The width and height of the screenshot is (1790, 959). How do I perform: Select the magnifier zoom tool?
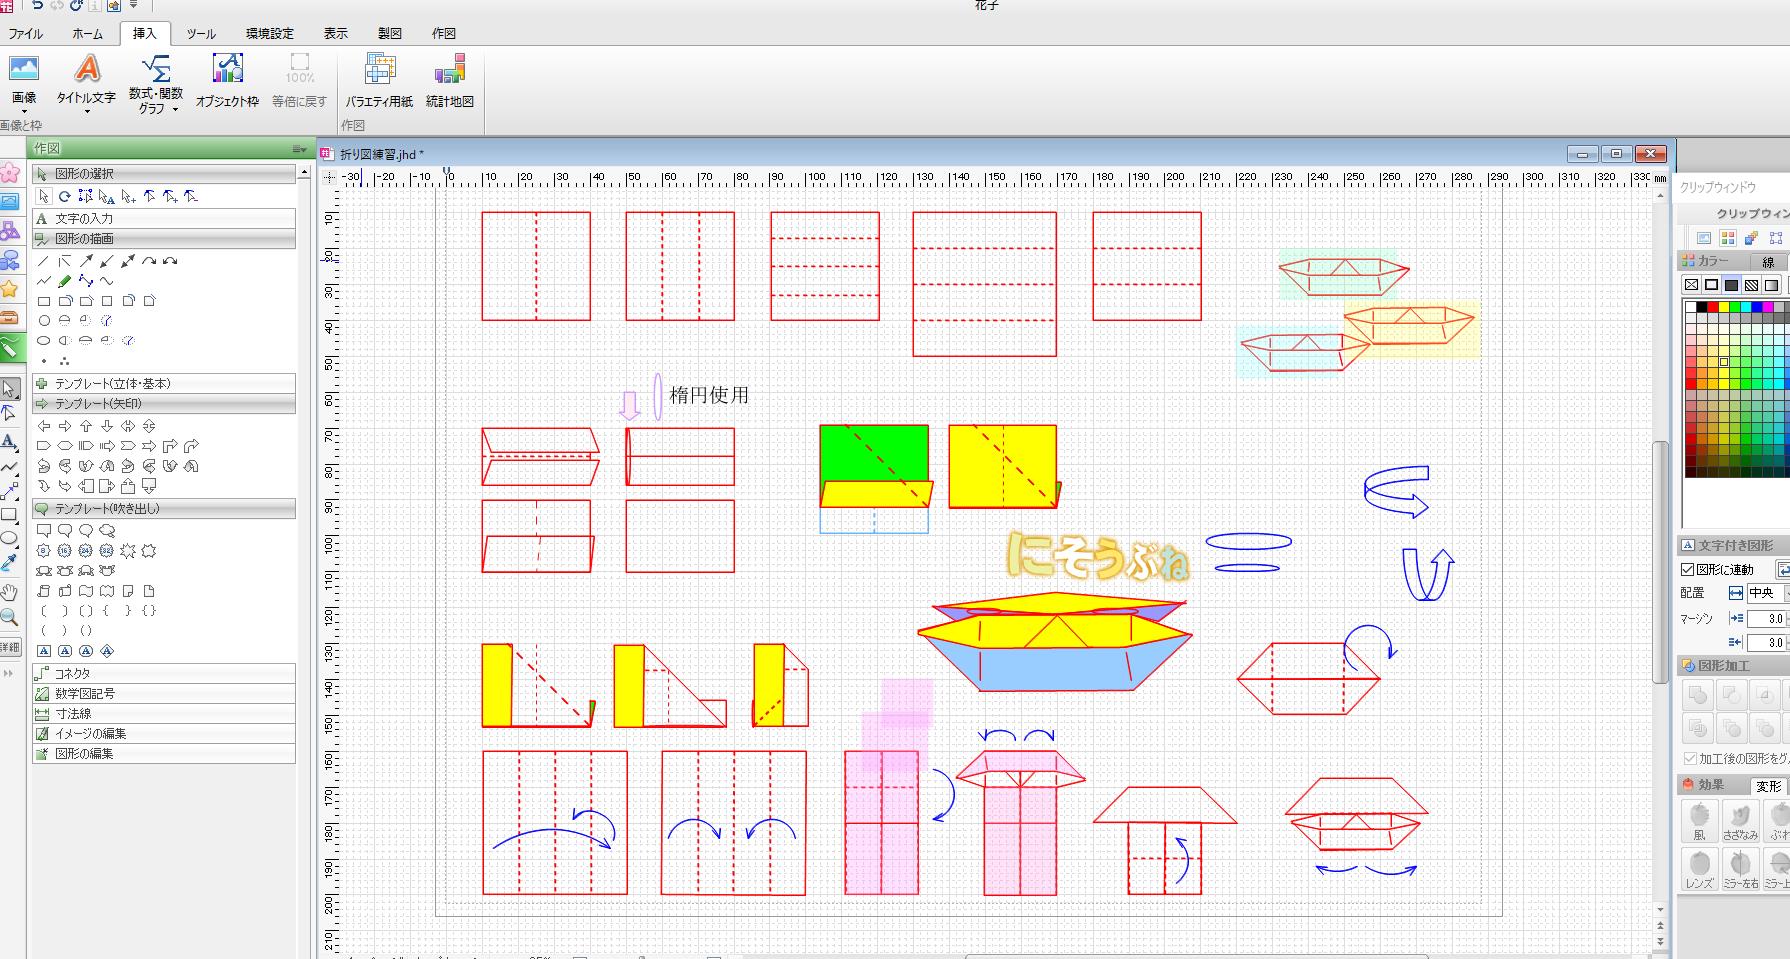(9, 617)
